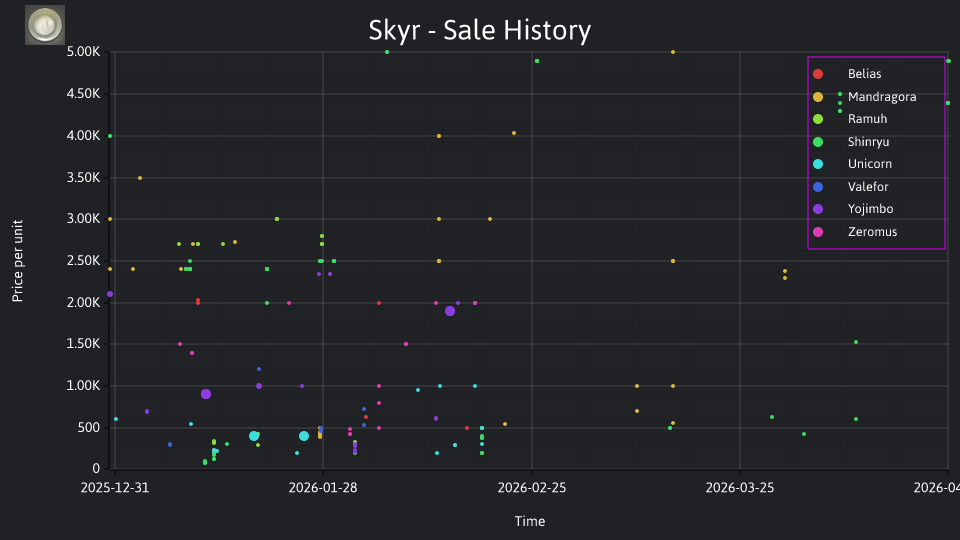
Task: Select large purple Yojimbo point near 900
Action: tap(206, 394)
